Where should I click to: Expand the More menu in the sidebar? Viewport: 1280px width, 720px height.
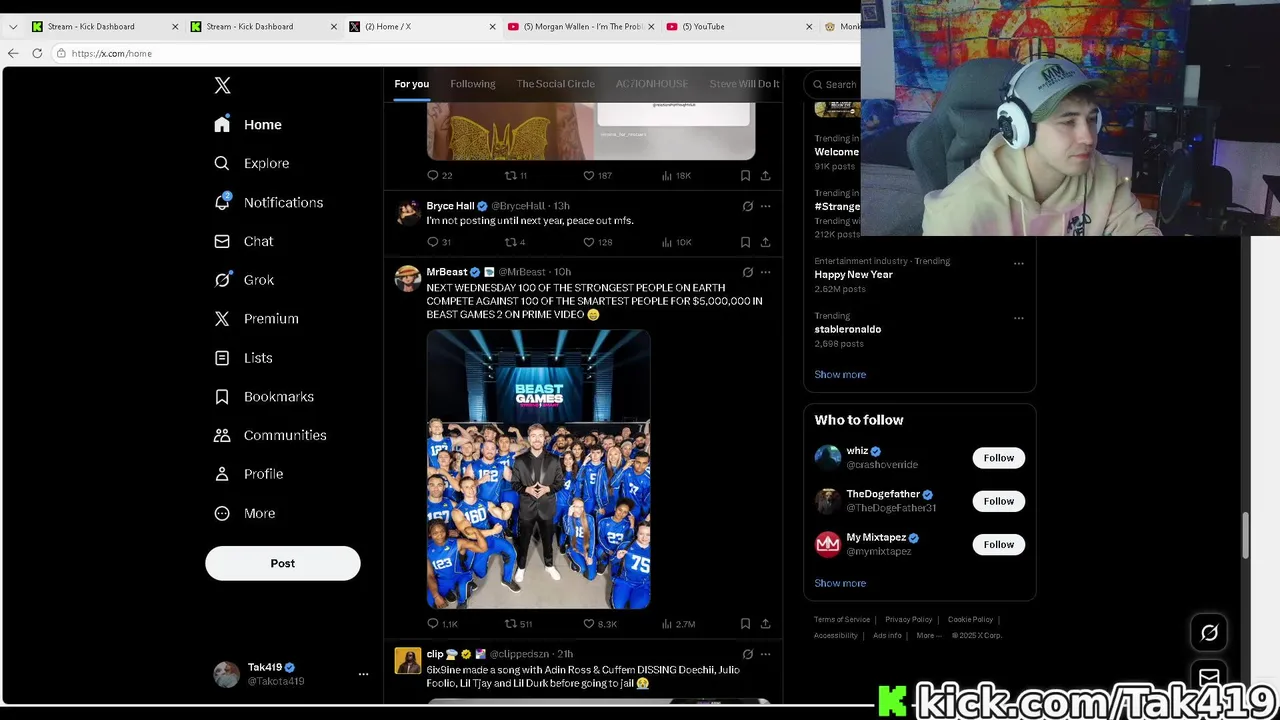coord(244,513)
